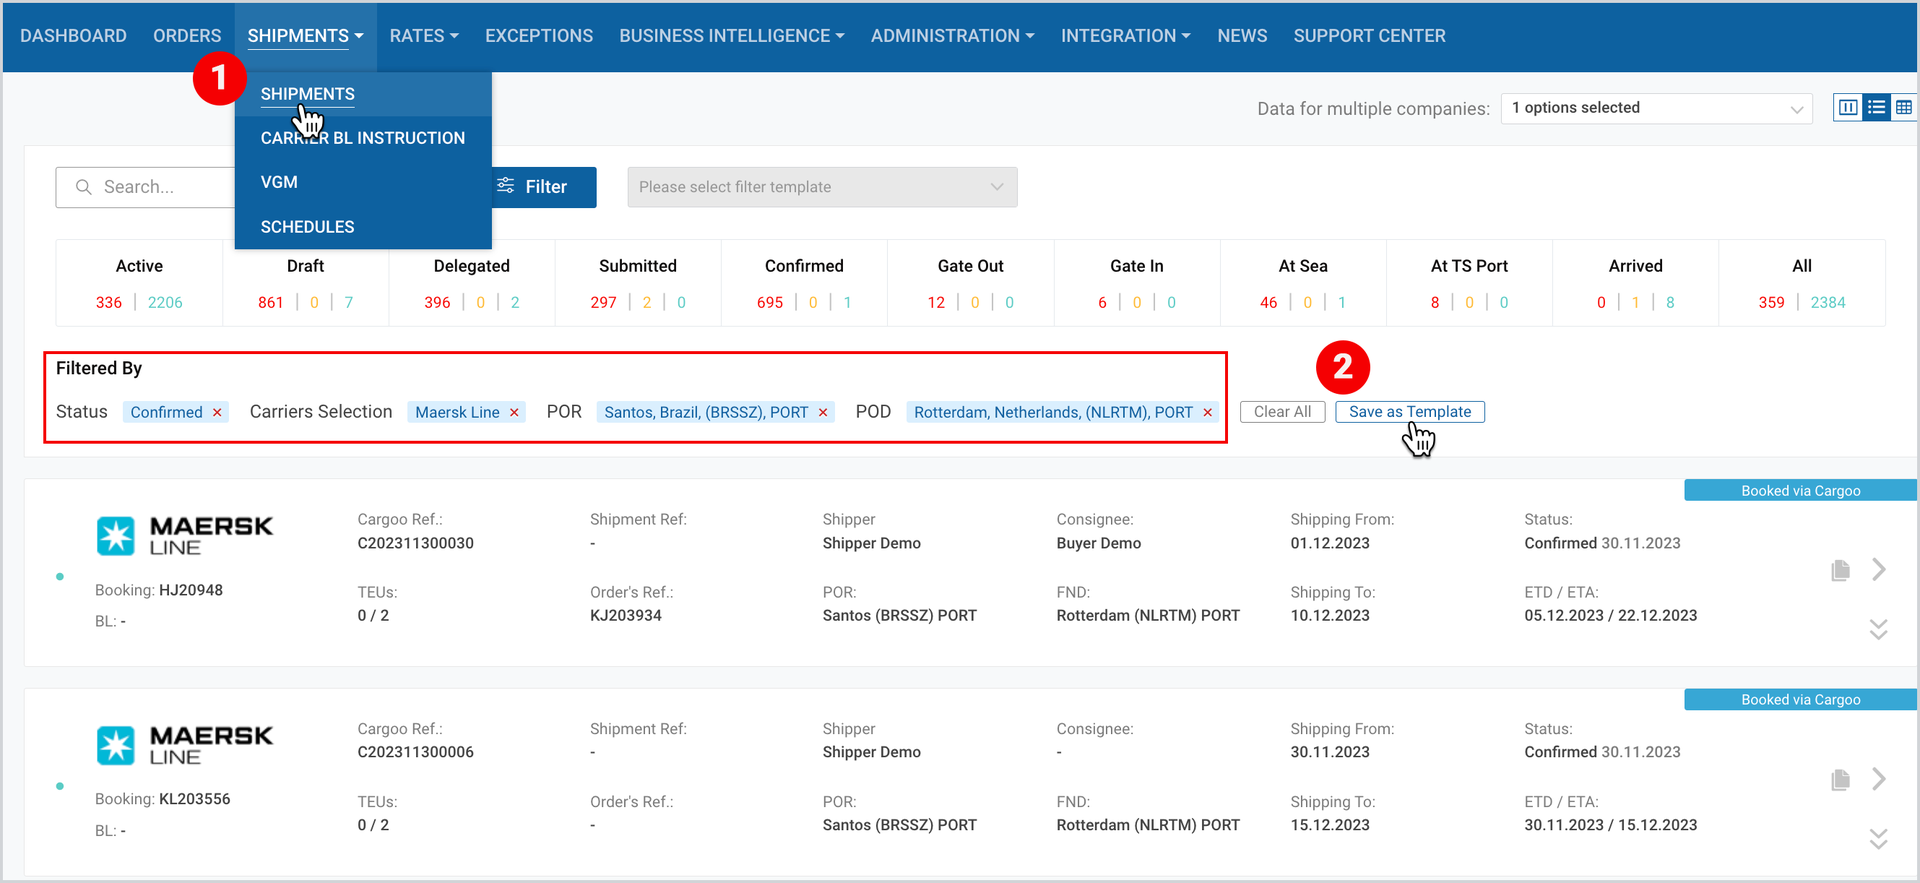This screenshot has height=883, width=1920.
Task: Select Schedules in the Shipments submenu
Action: (x=363, y=227)
